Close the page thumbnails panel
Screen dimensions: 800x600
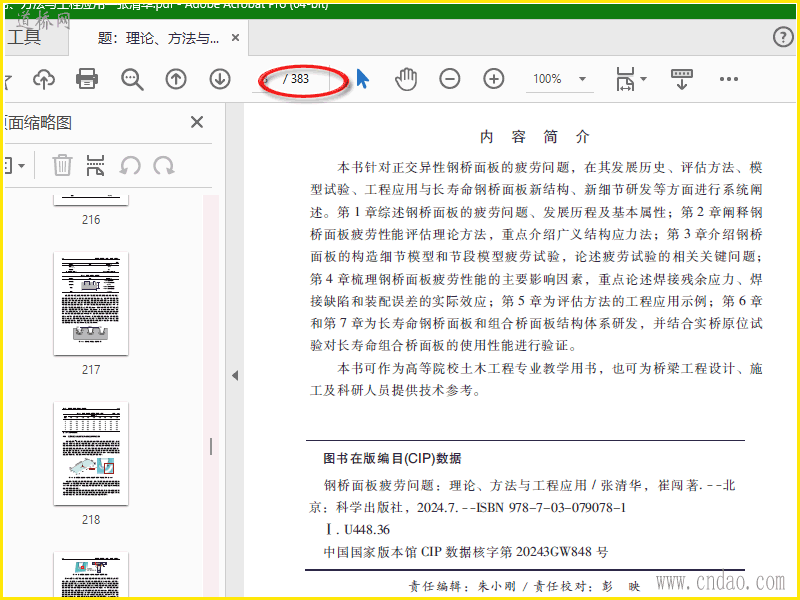pos(197,122)
